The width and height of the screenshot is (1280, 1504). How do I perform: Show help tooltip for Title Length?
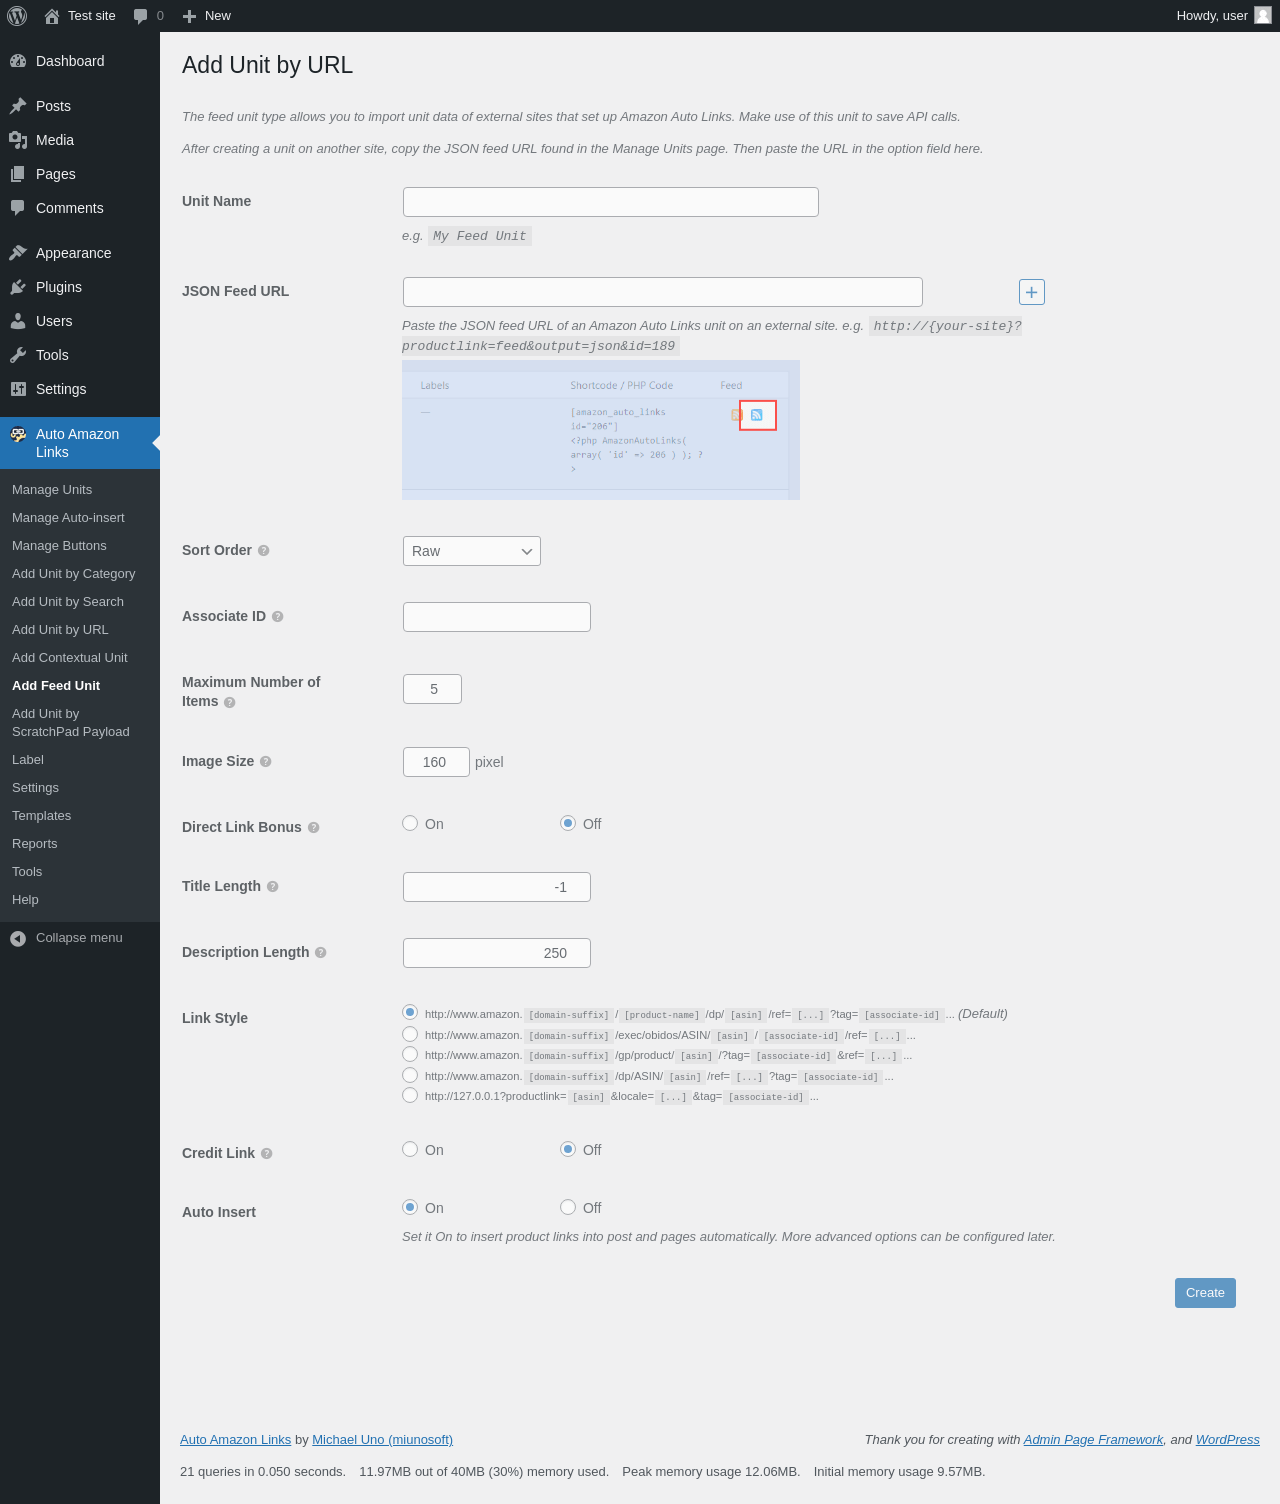273,887
